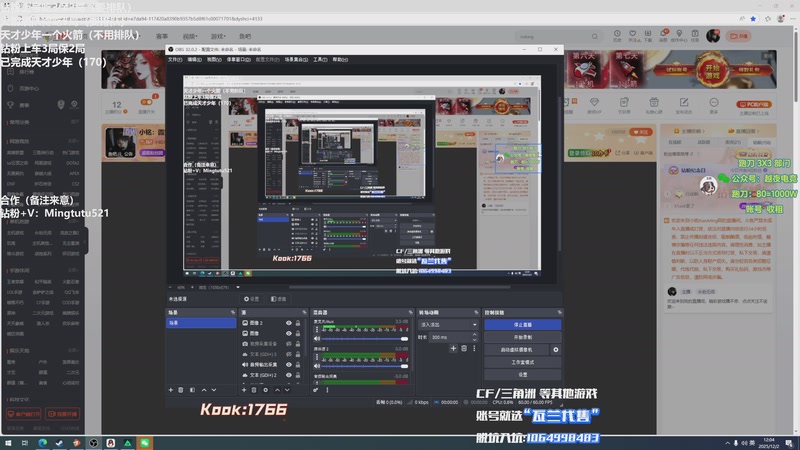The height and width of the screenshot is (450, 800).
Task: Open advanced audio properties in mixer toolbar
Action: tap(316, 390)
